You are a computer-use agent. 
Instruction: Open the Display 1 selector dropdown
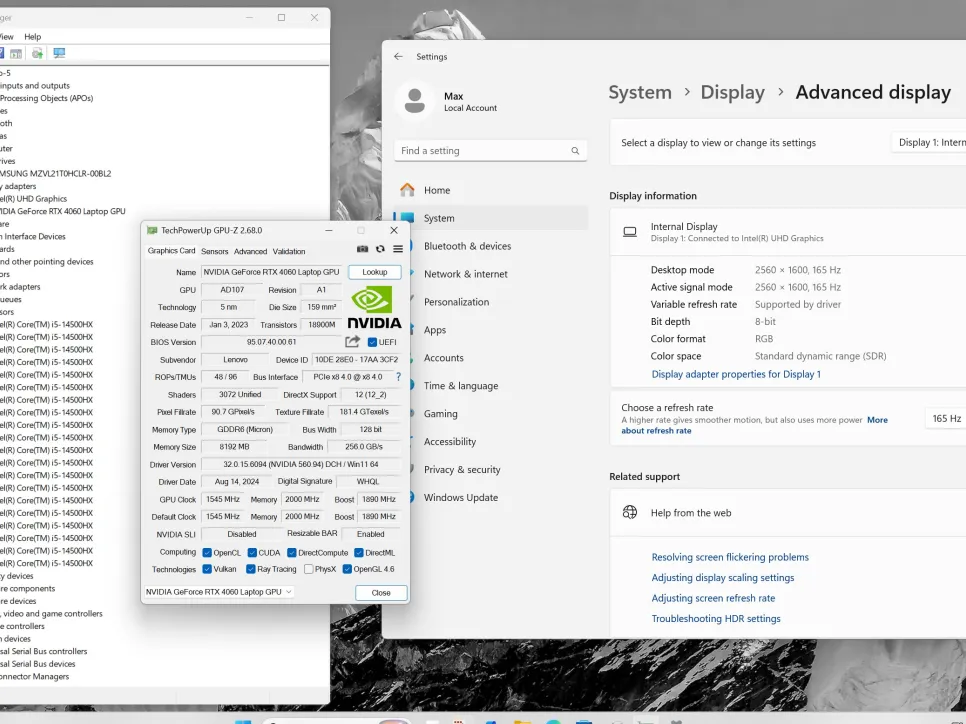(x=930, y=143)
